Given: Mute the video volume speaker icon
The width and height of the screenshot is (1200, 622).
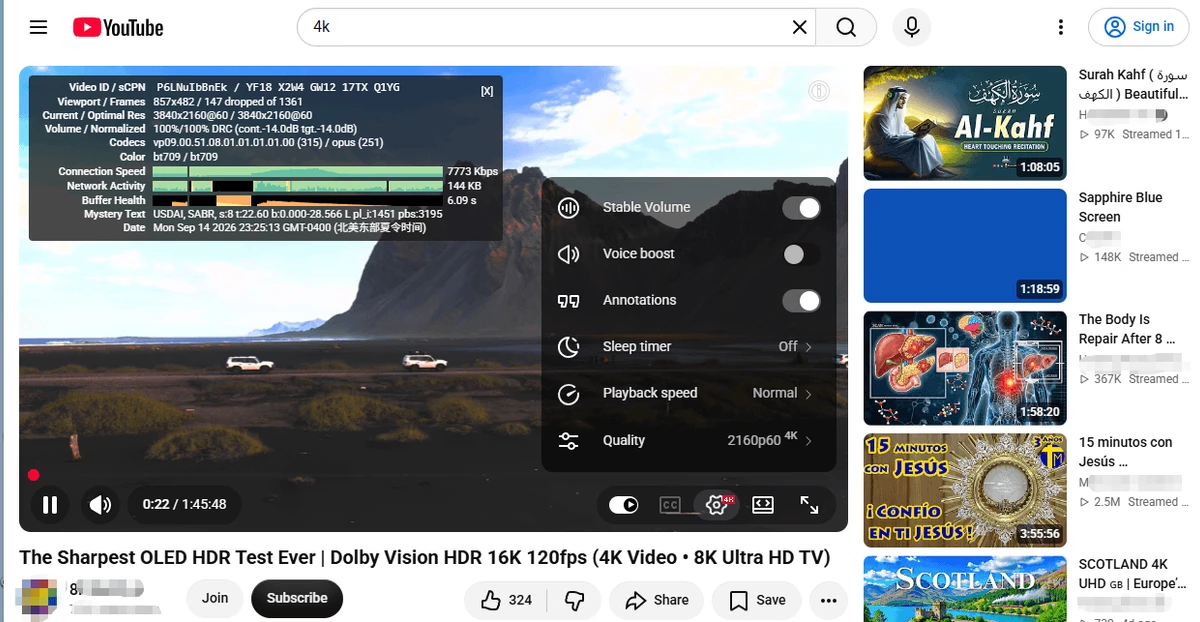Looking at the screenshot, I should (100, 505).
